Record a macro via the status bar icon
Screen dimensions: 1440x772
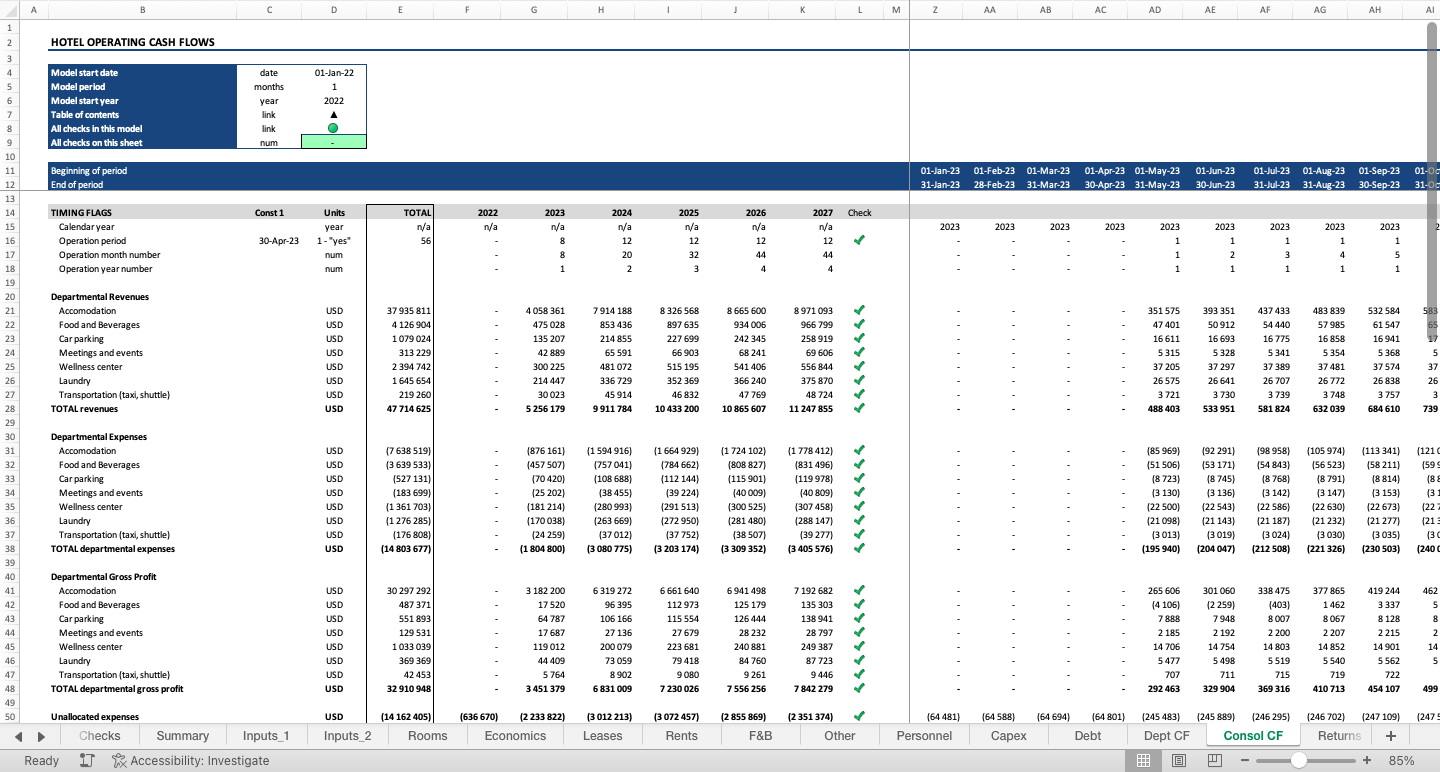click(x=87, y=760)
